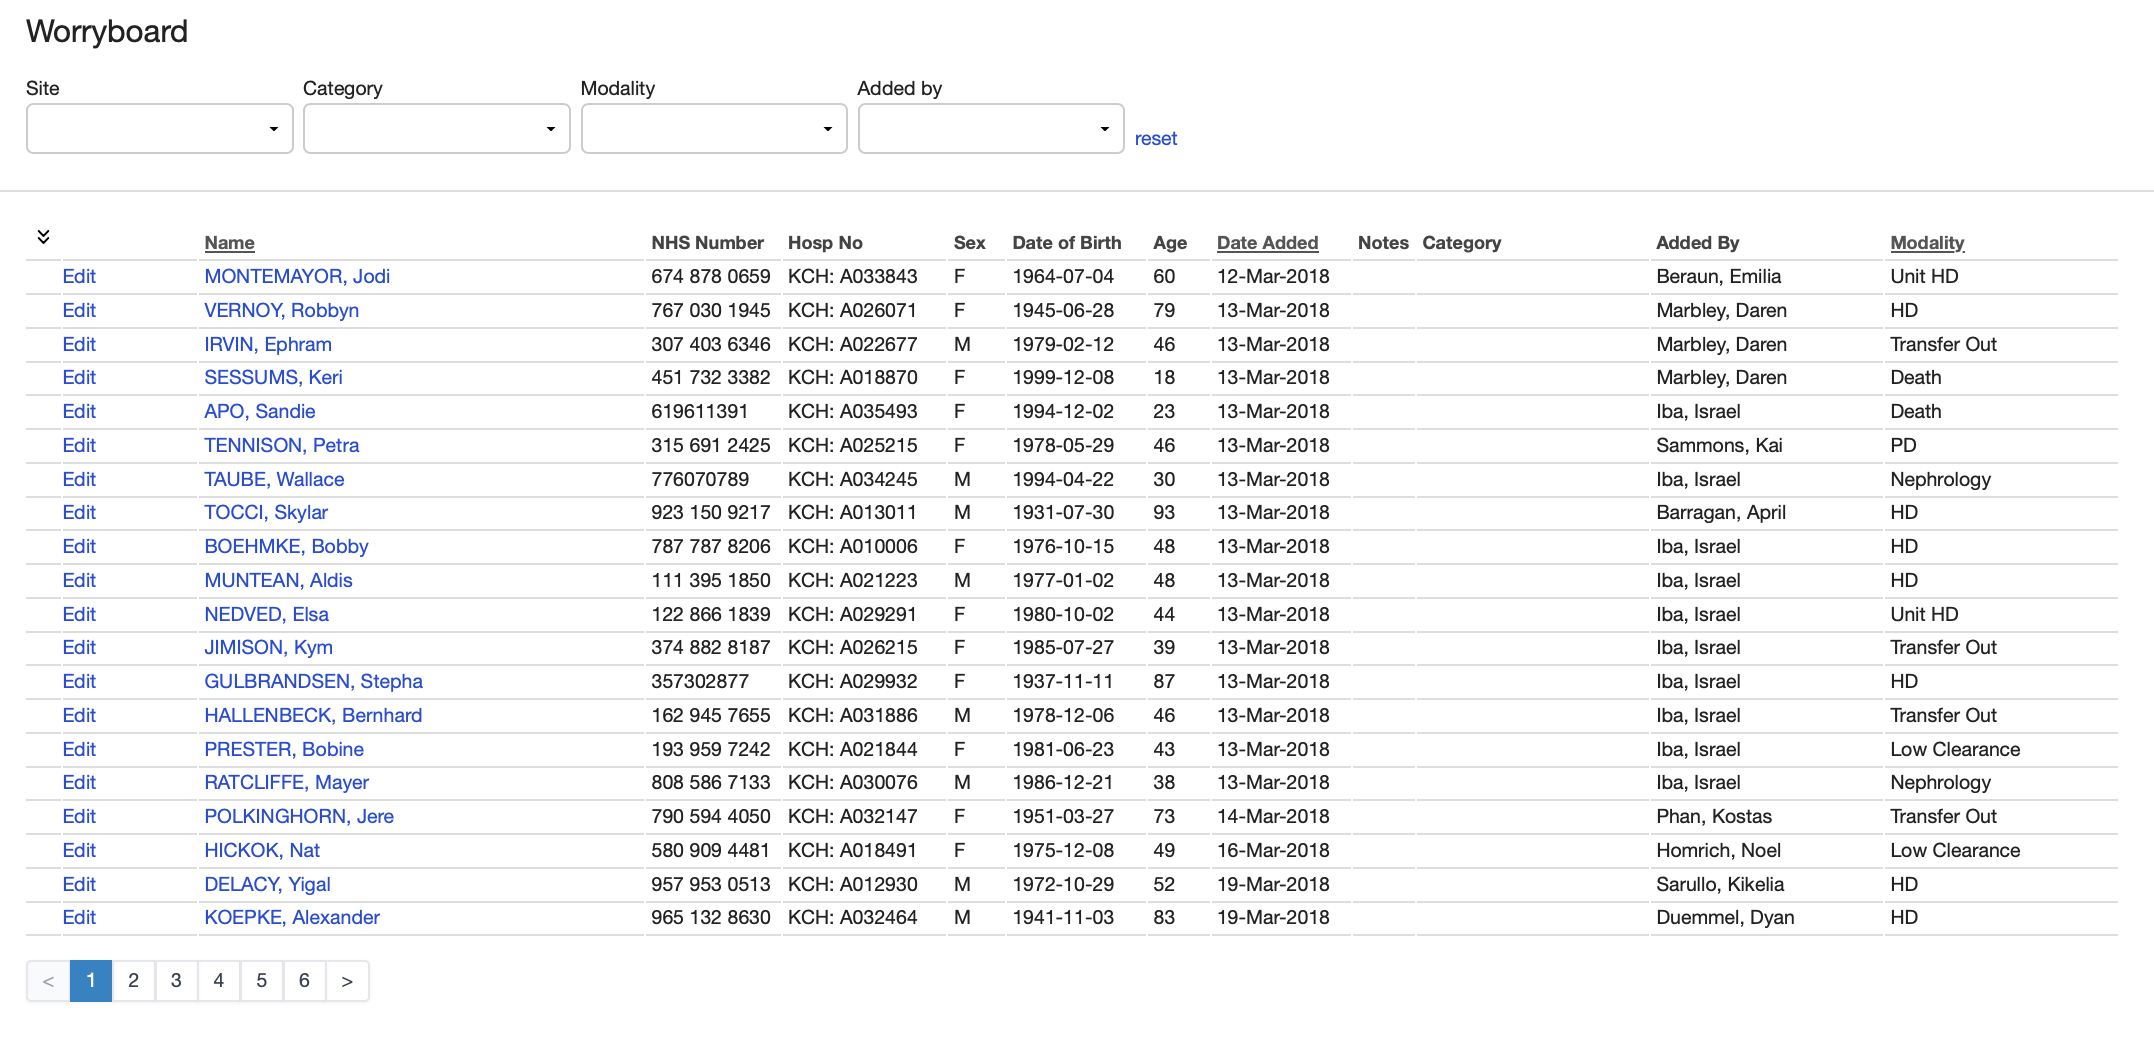Edit the SESSUMS, Keri entry
2154x1046 pixels.
point(79,378)
